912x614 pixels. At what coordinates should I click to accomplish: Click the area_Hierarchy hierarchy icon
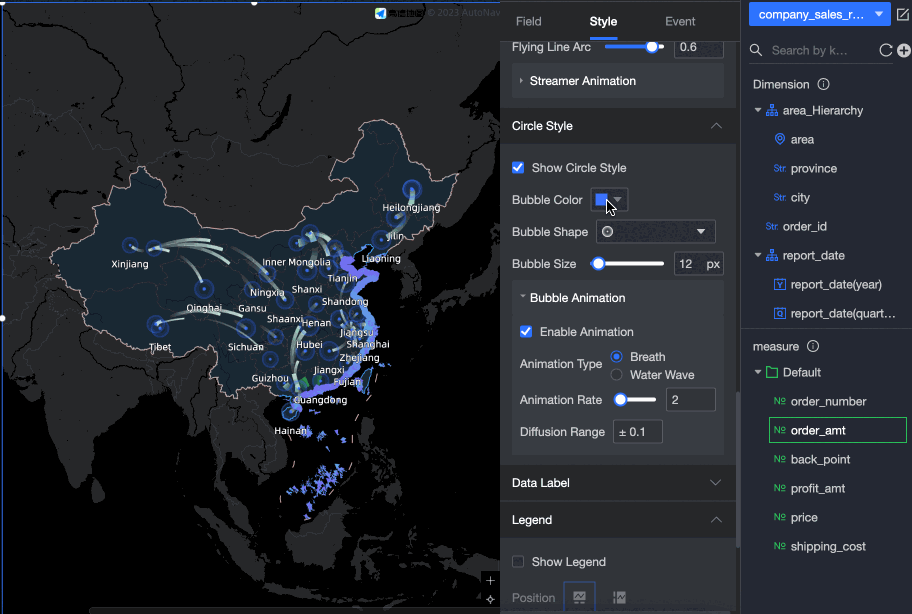coord(772,110)
